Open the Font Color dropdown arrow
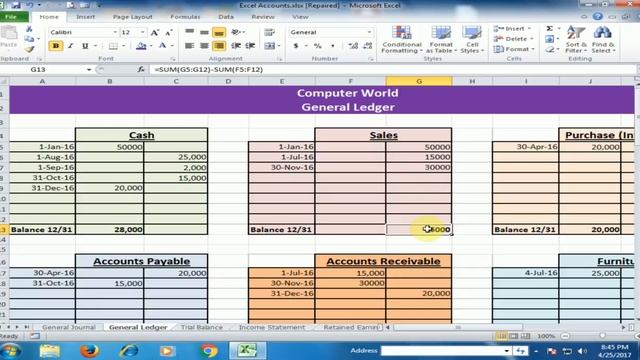640x360 pixels. coord(172,46)
